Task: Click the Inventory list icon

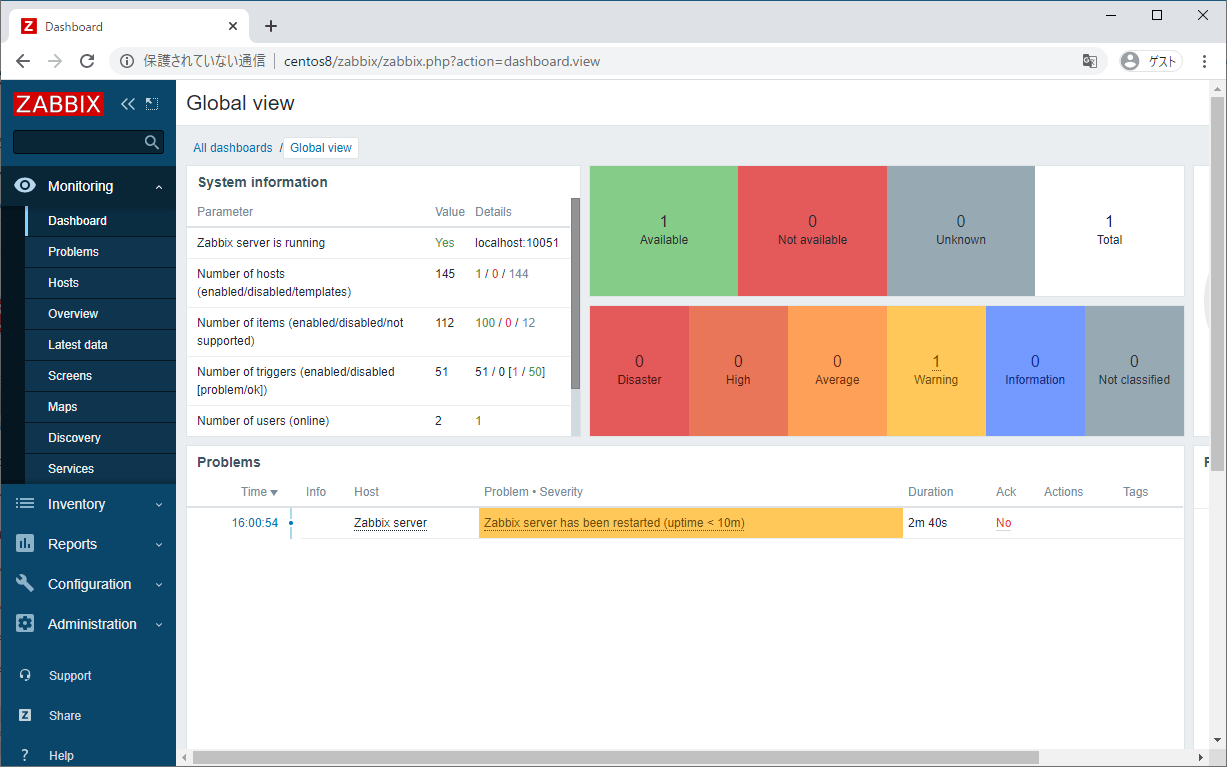Action: 25,504
